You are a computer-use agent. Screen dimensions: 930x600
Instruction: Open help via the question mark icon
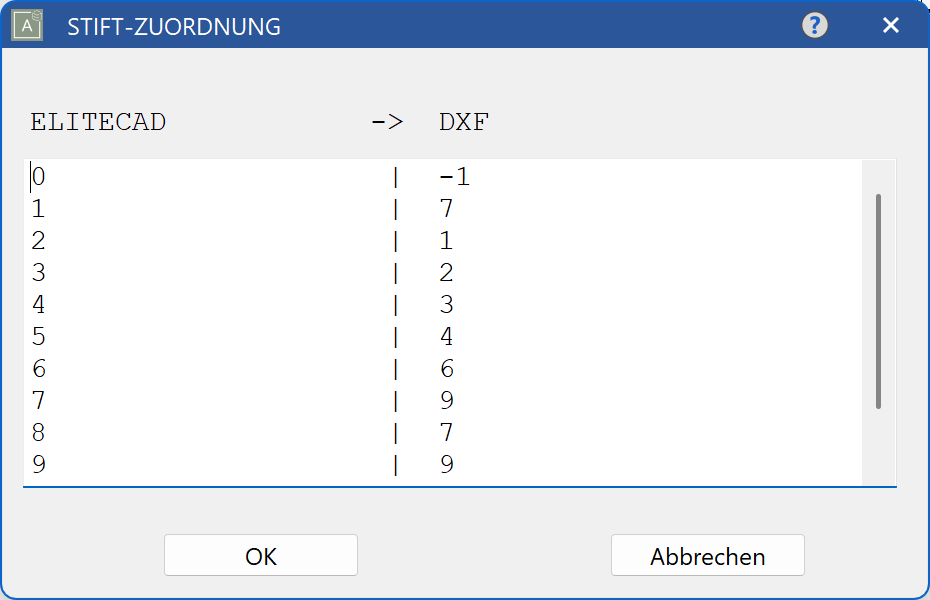click(814, 25)
